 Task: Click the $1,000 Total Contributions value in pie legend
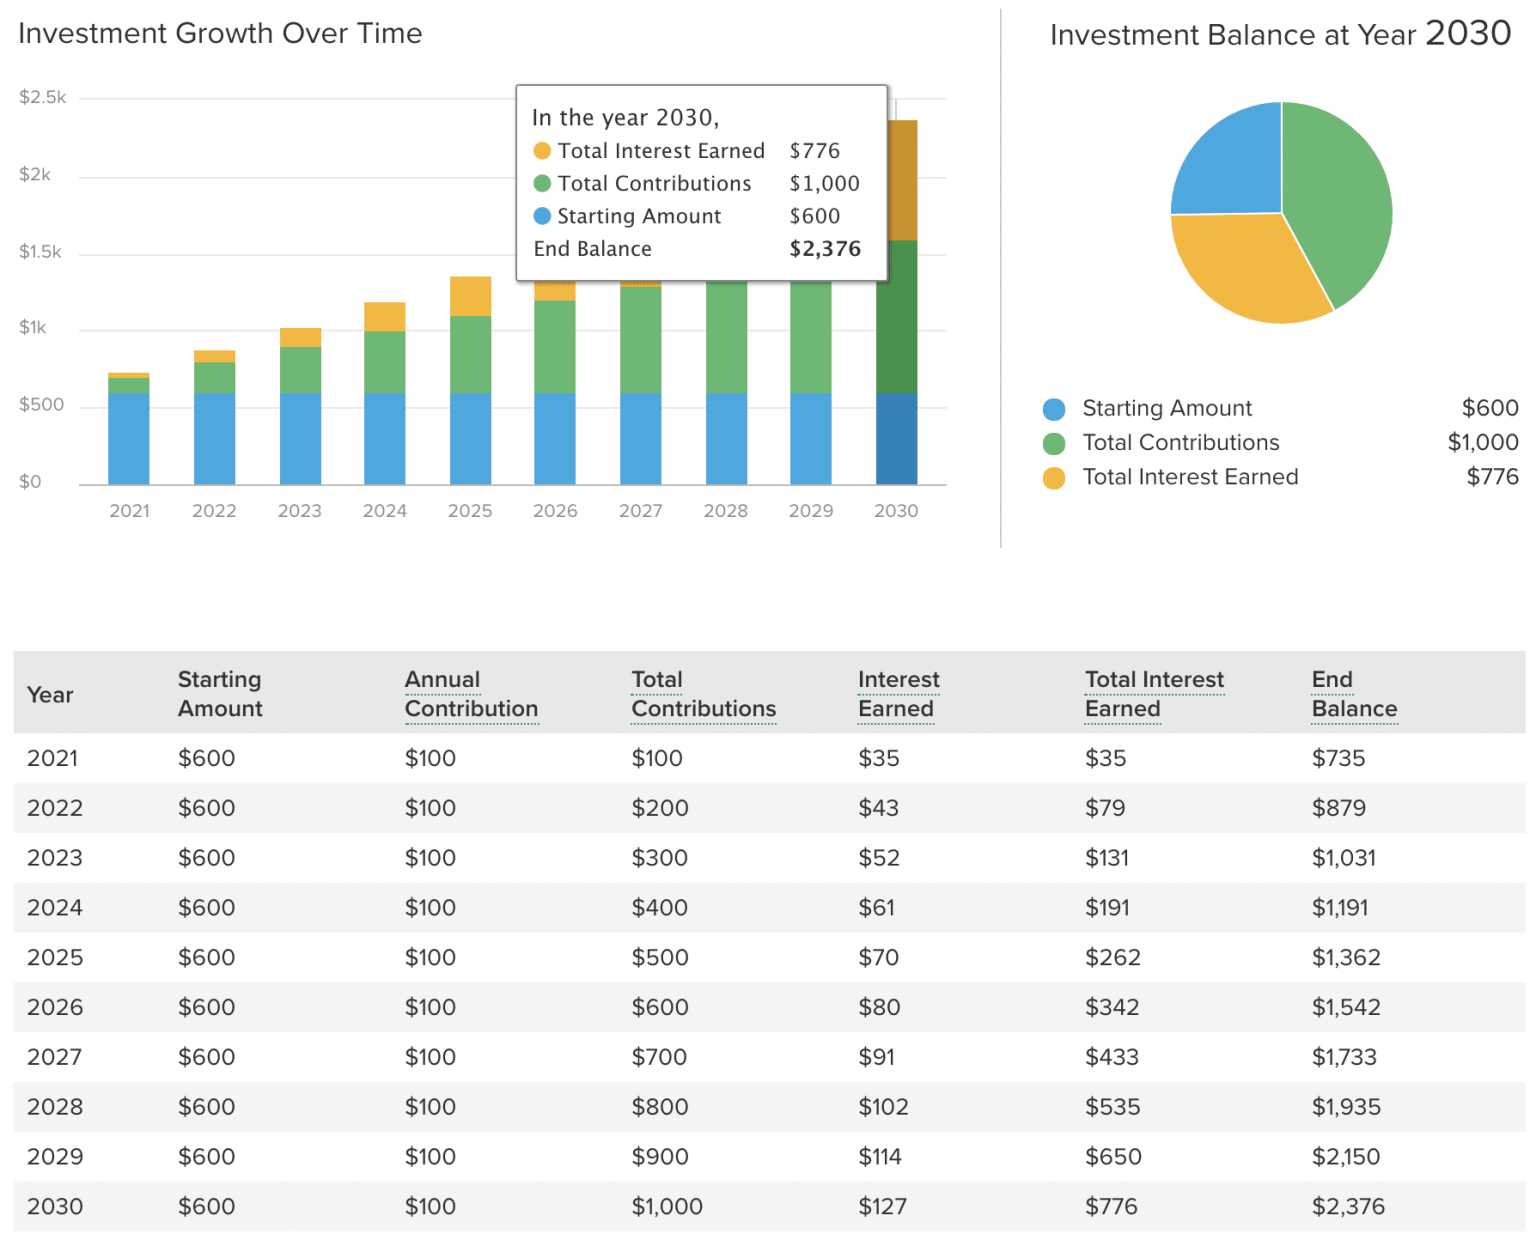(x=1483, y=443)
